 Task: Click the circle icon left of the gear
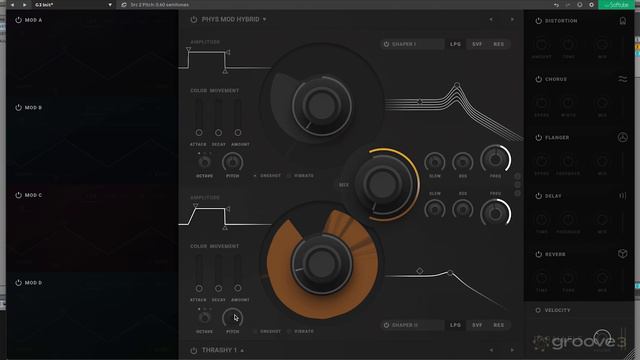tap(580, 5)
